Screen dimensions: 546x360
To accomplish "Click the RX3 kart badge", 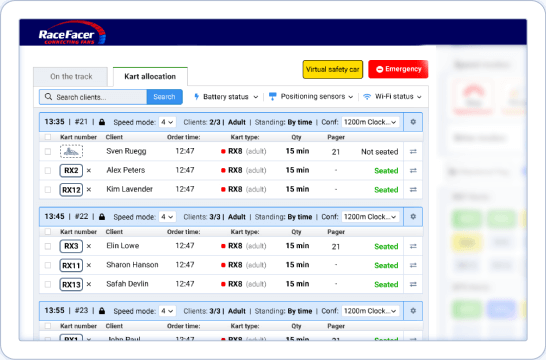I will point(71,246).
